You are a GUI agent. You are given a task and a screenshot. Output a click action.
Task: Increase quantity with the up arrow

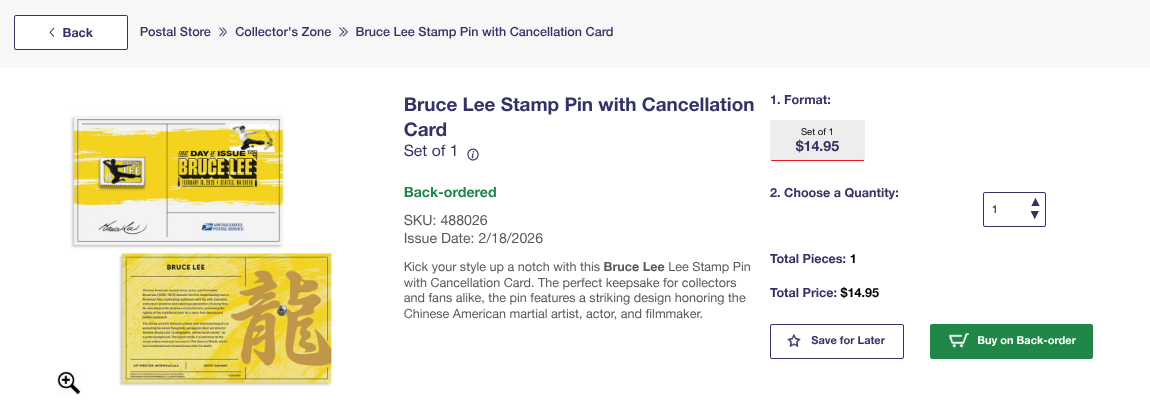(1035, 201)
